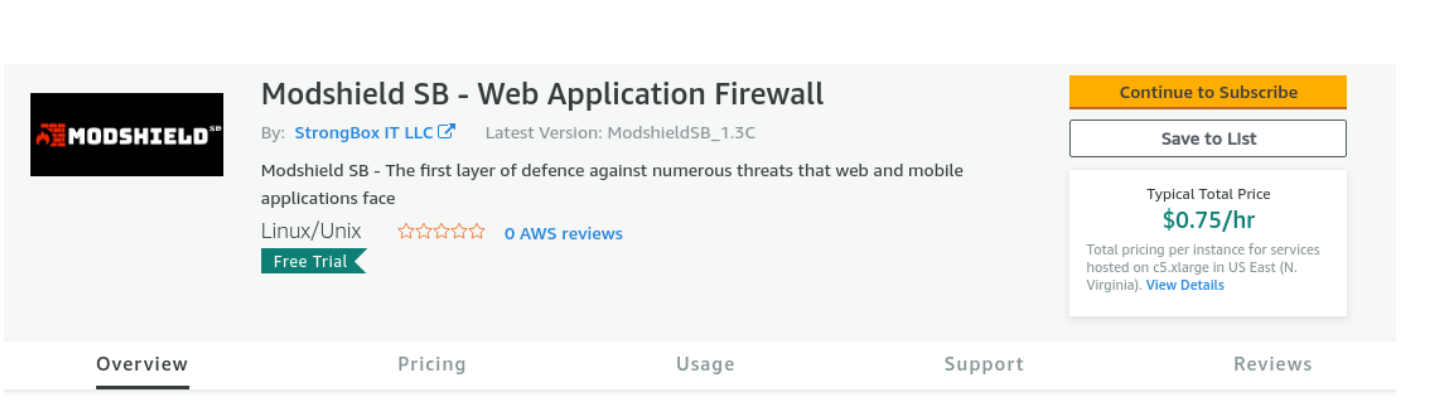Open the 0 AWS reviews link
Screen dimensions: 1431x407
(x=563, y=234)
